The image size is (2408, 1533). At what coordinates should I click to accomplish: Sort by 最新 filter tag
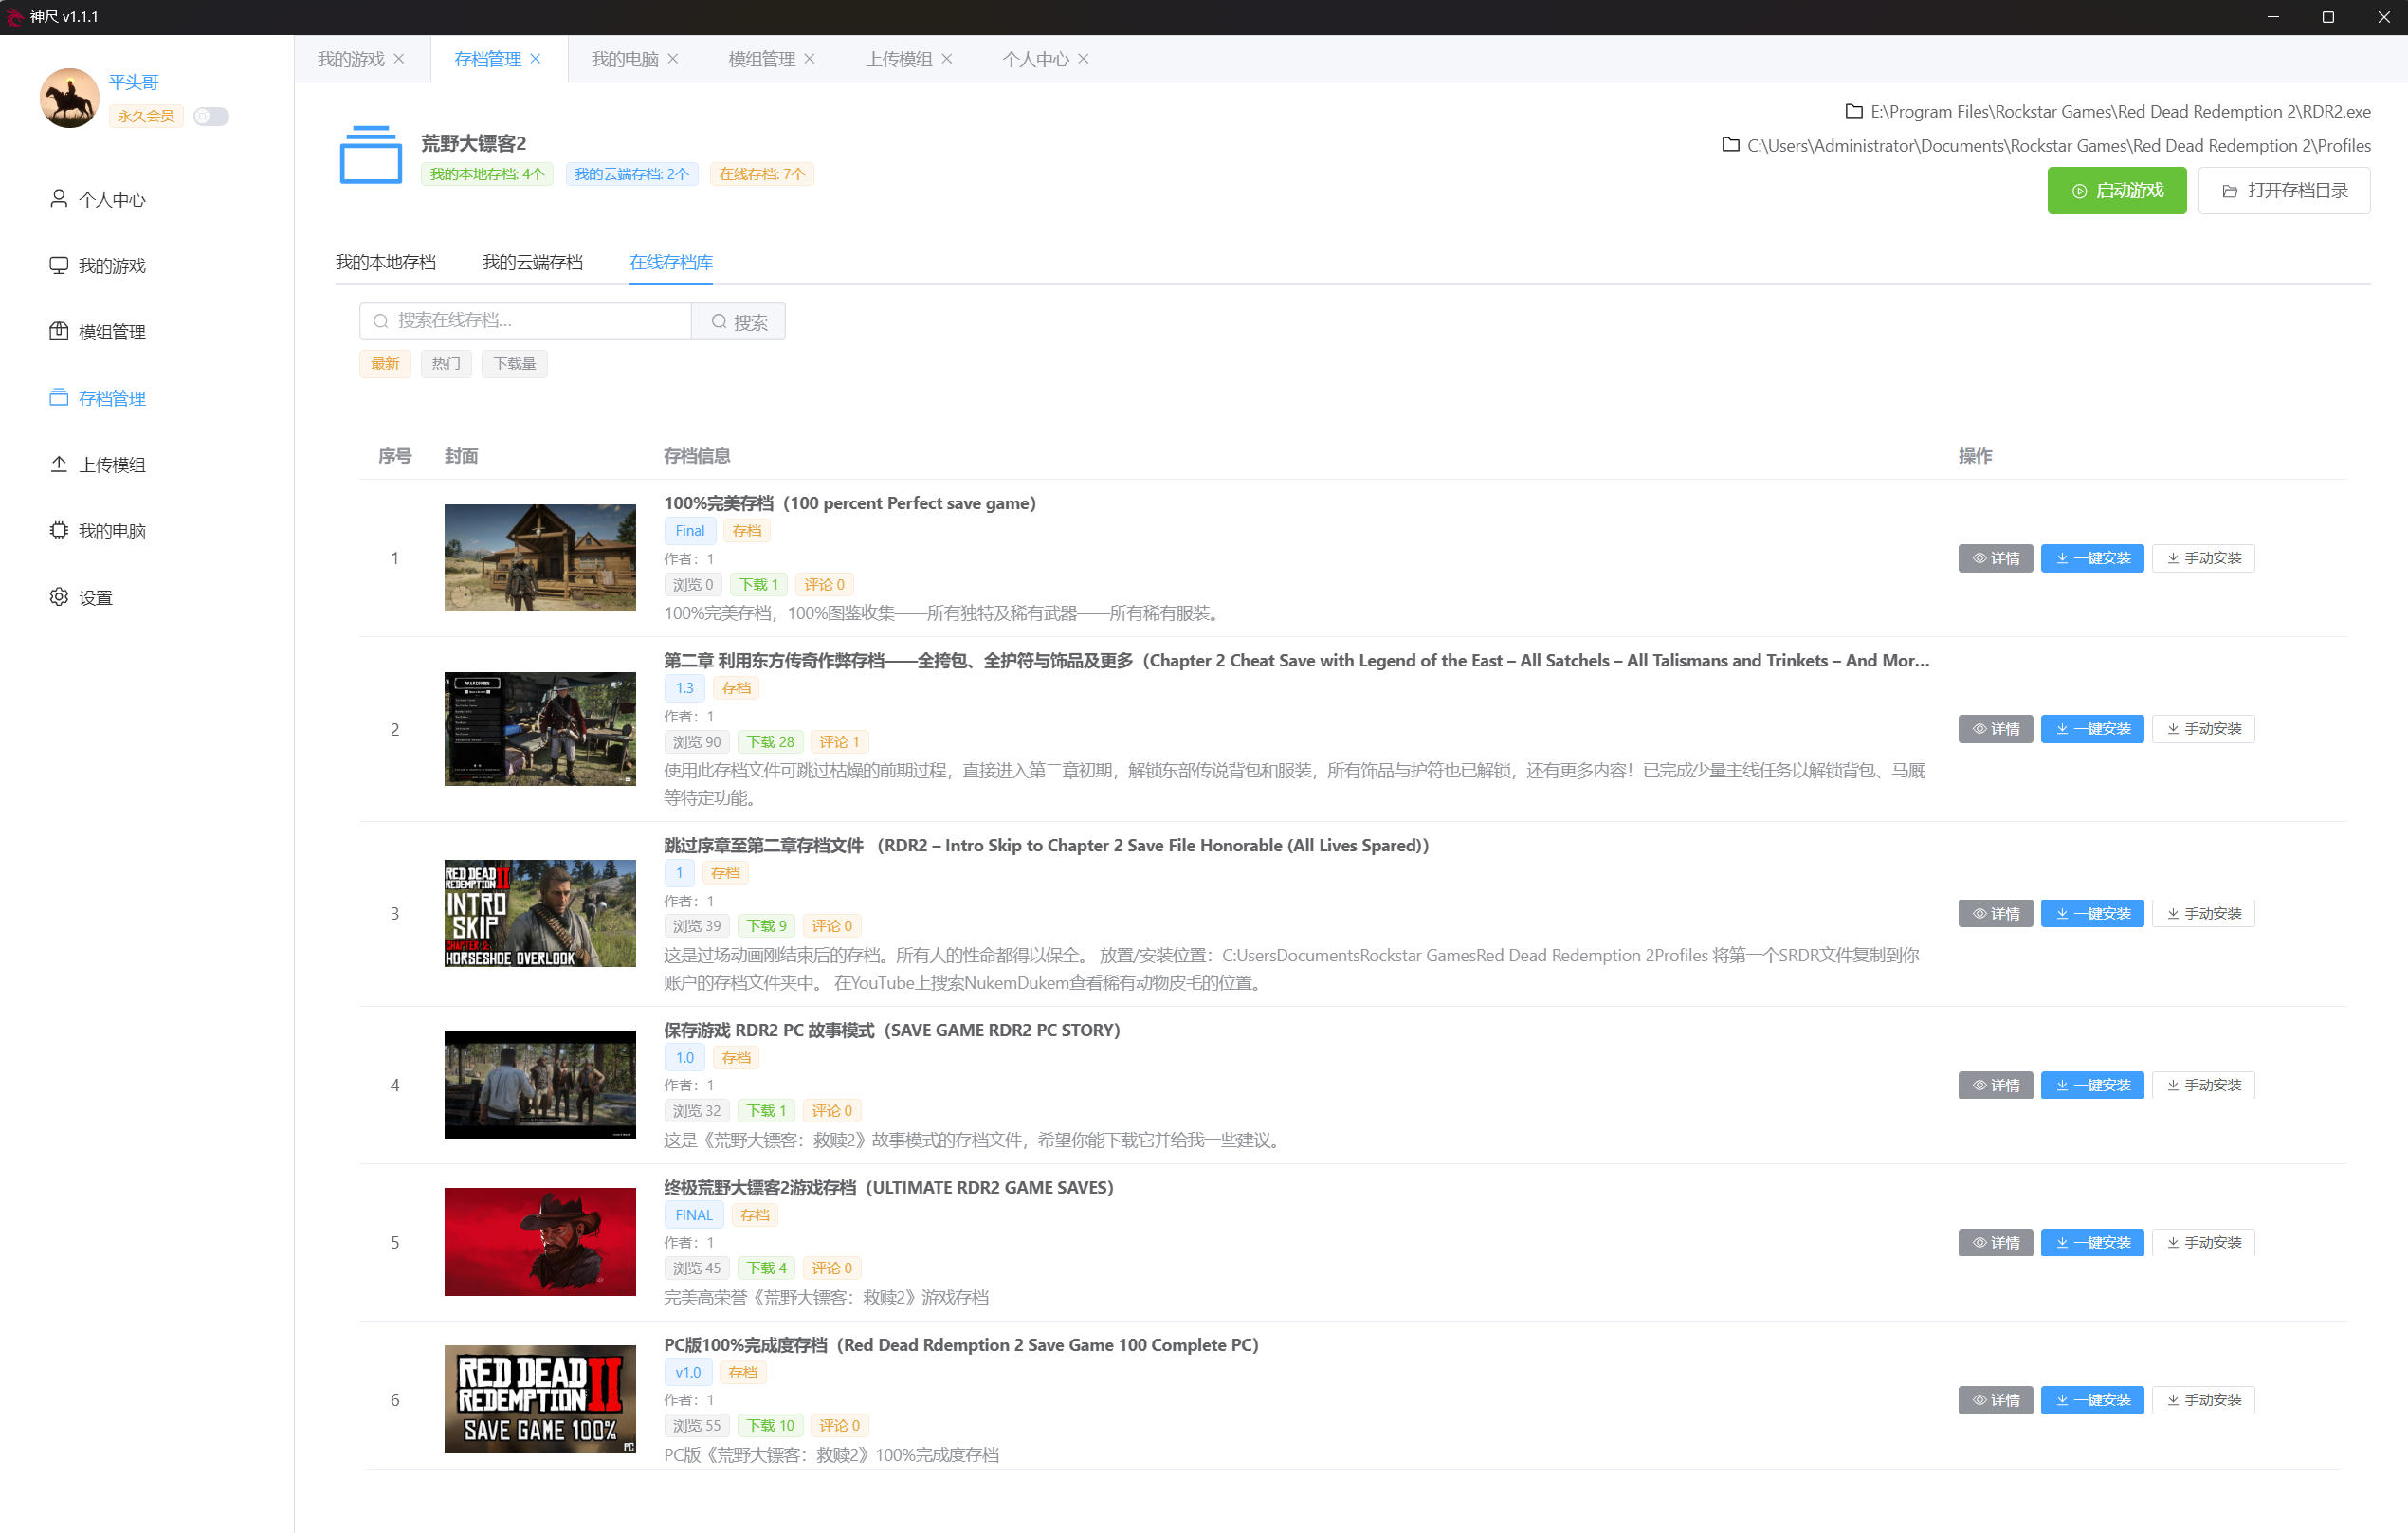point(385,364)
